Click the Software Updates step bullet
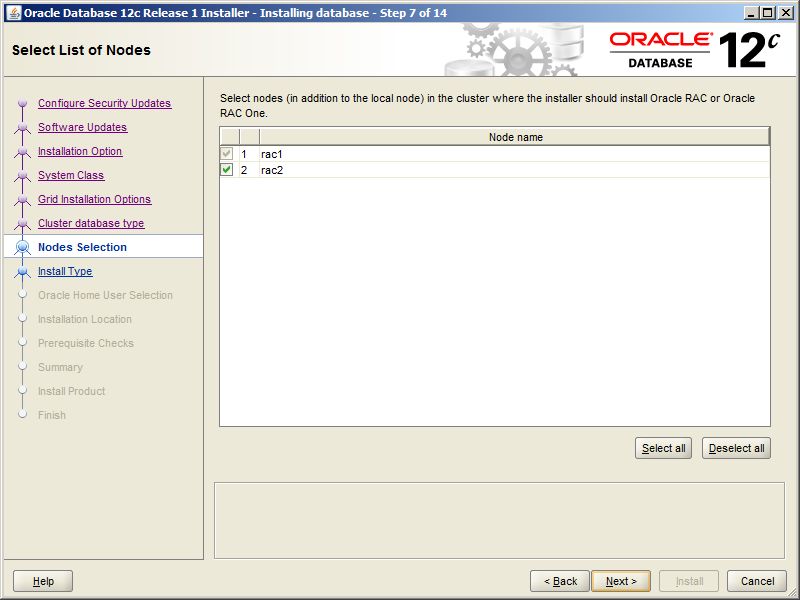The width and height of the screenshot is (800, 600). click(x=22, y=127)
